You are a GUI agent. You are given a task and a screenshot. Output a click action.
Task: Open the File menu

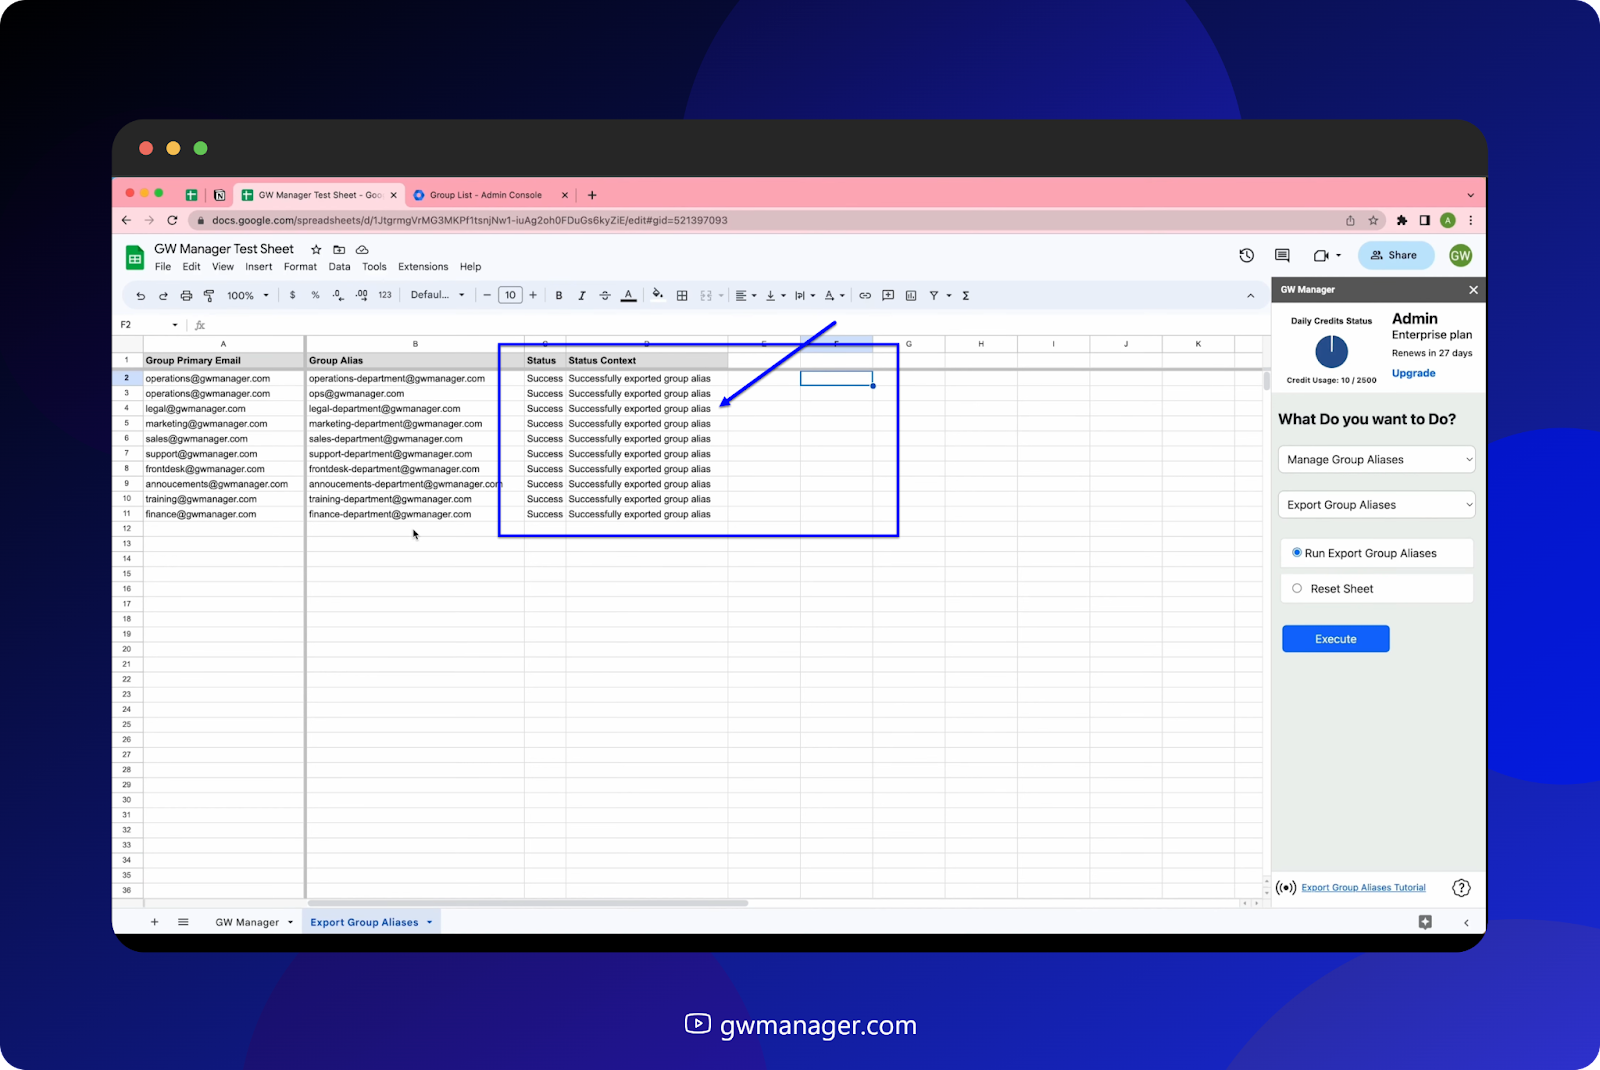163,267
